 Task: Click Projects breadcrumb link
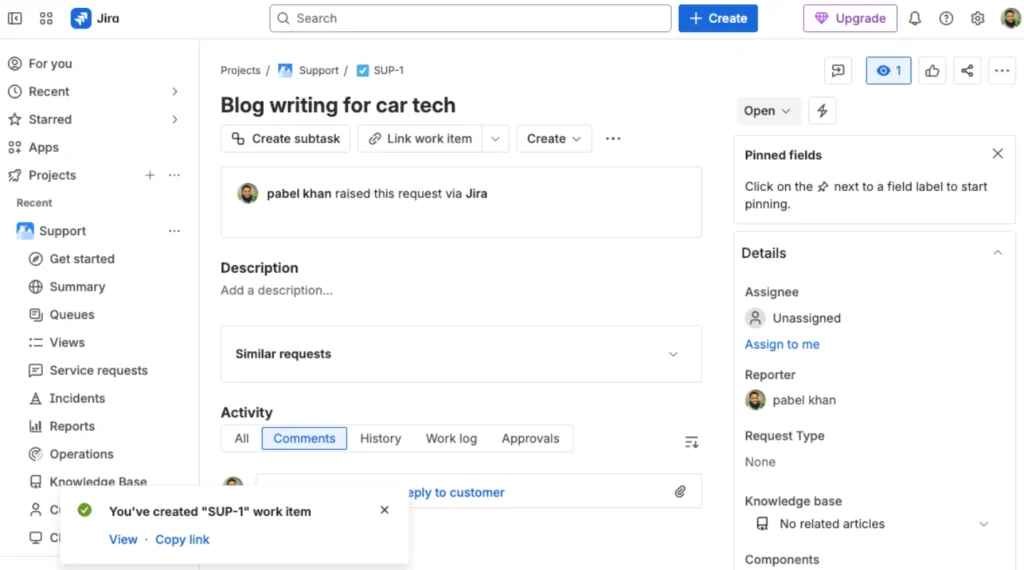coord(240,71)
